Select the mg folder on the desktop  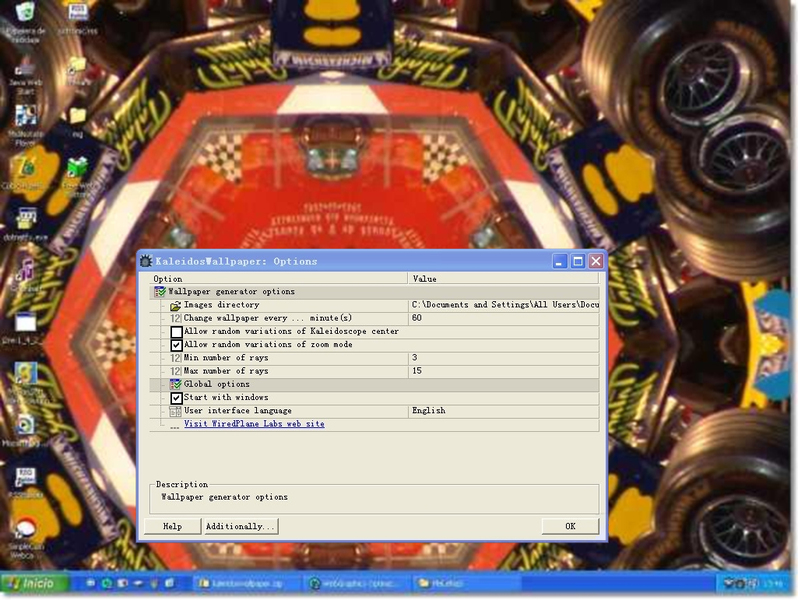(x=77, y=122)
